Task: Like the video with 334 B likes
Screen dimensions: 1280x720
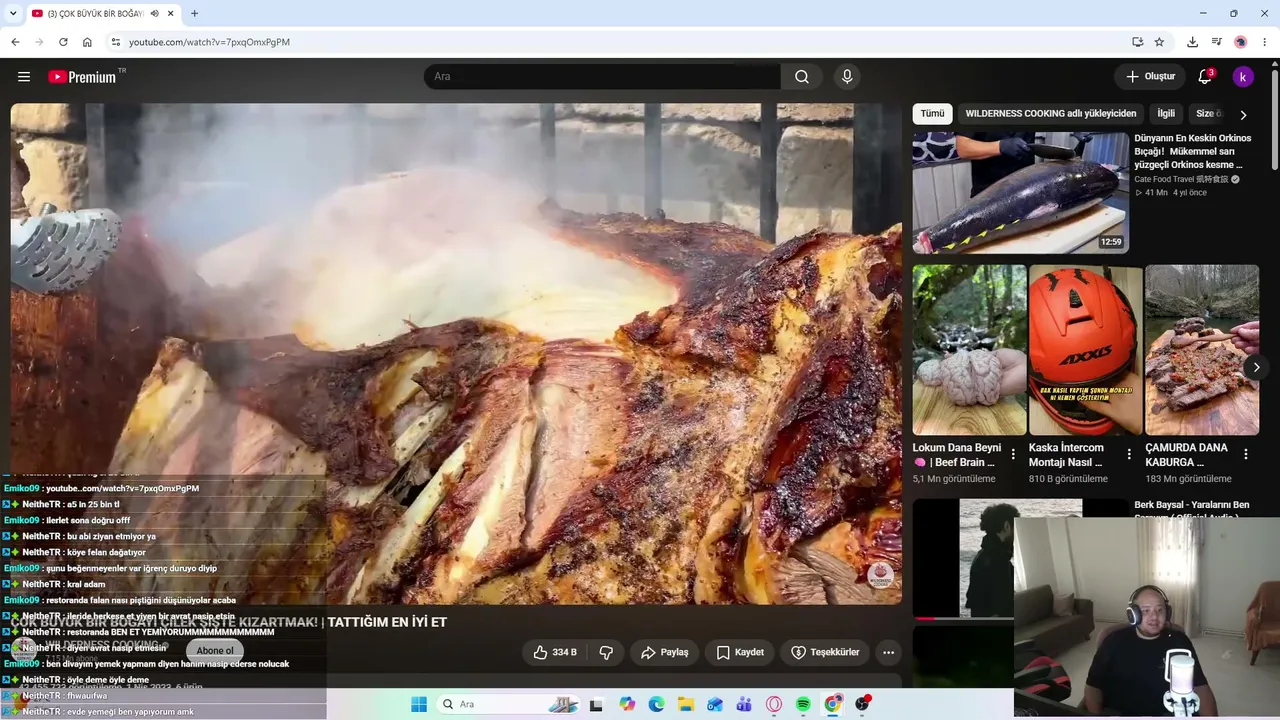Action: pyautogui.click(x=555, y=652)
